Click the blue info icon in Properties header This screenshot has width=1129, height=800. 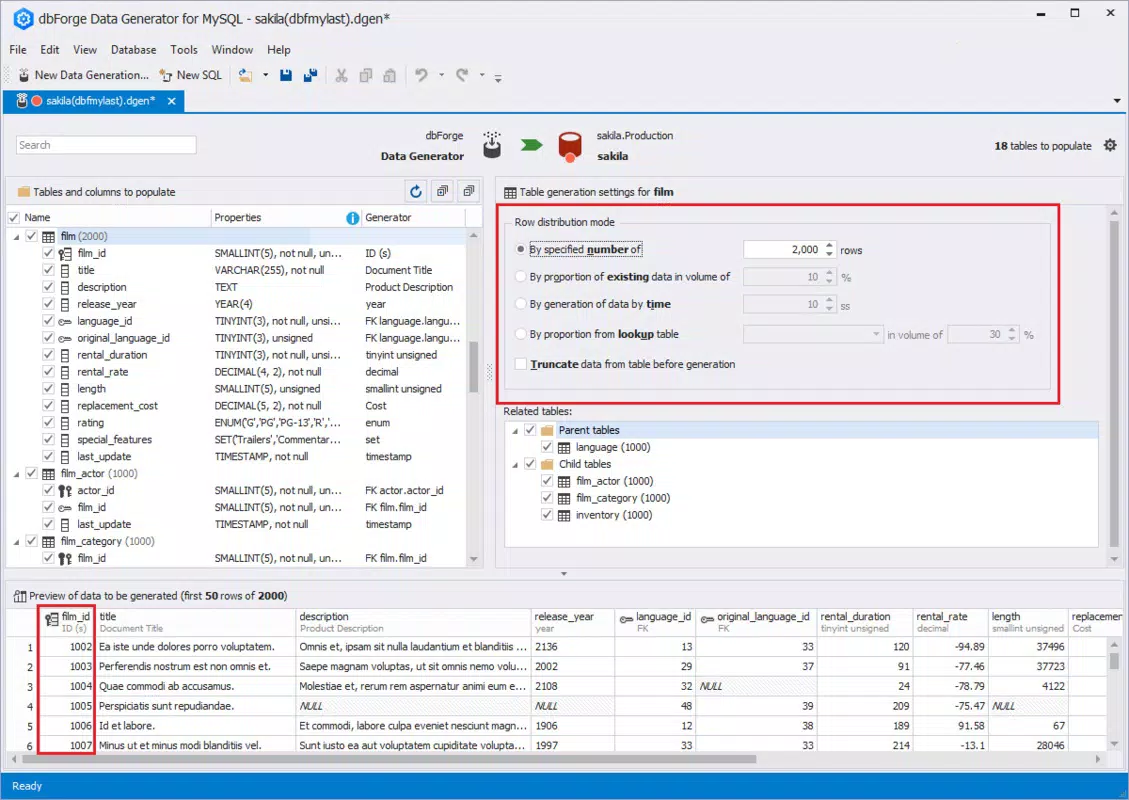click(x=352, y=218)
